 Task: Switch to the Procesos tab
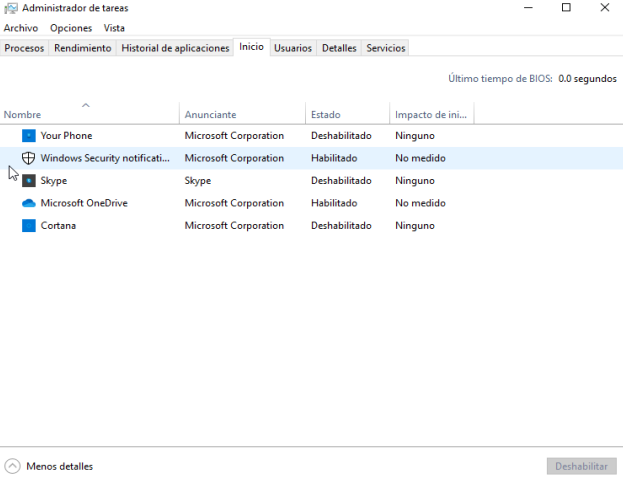pos(25,48)
